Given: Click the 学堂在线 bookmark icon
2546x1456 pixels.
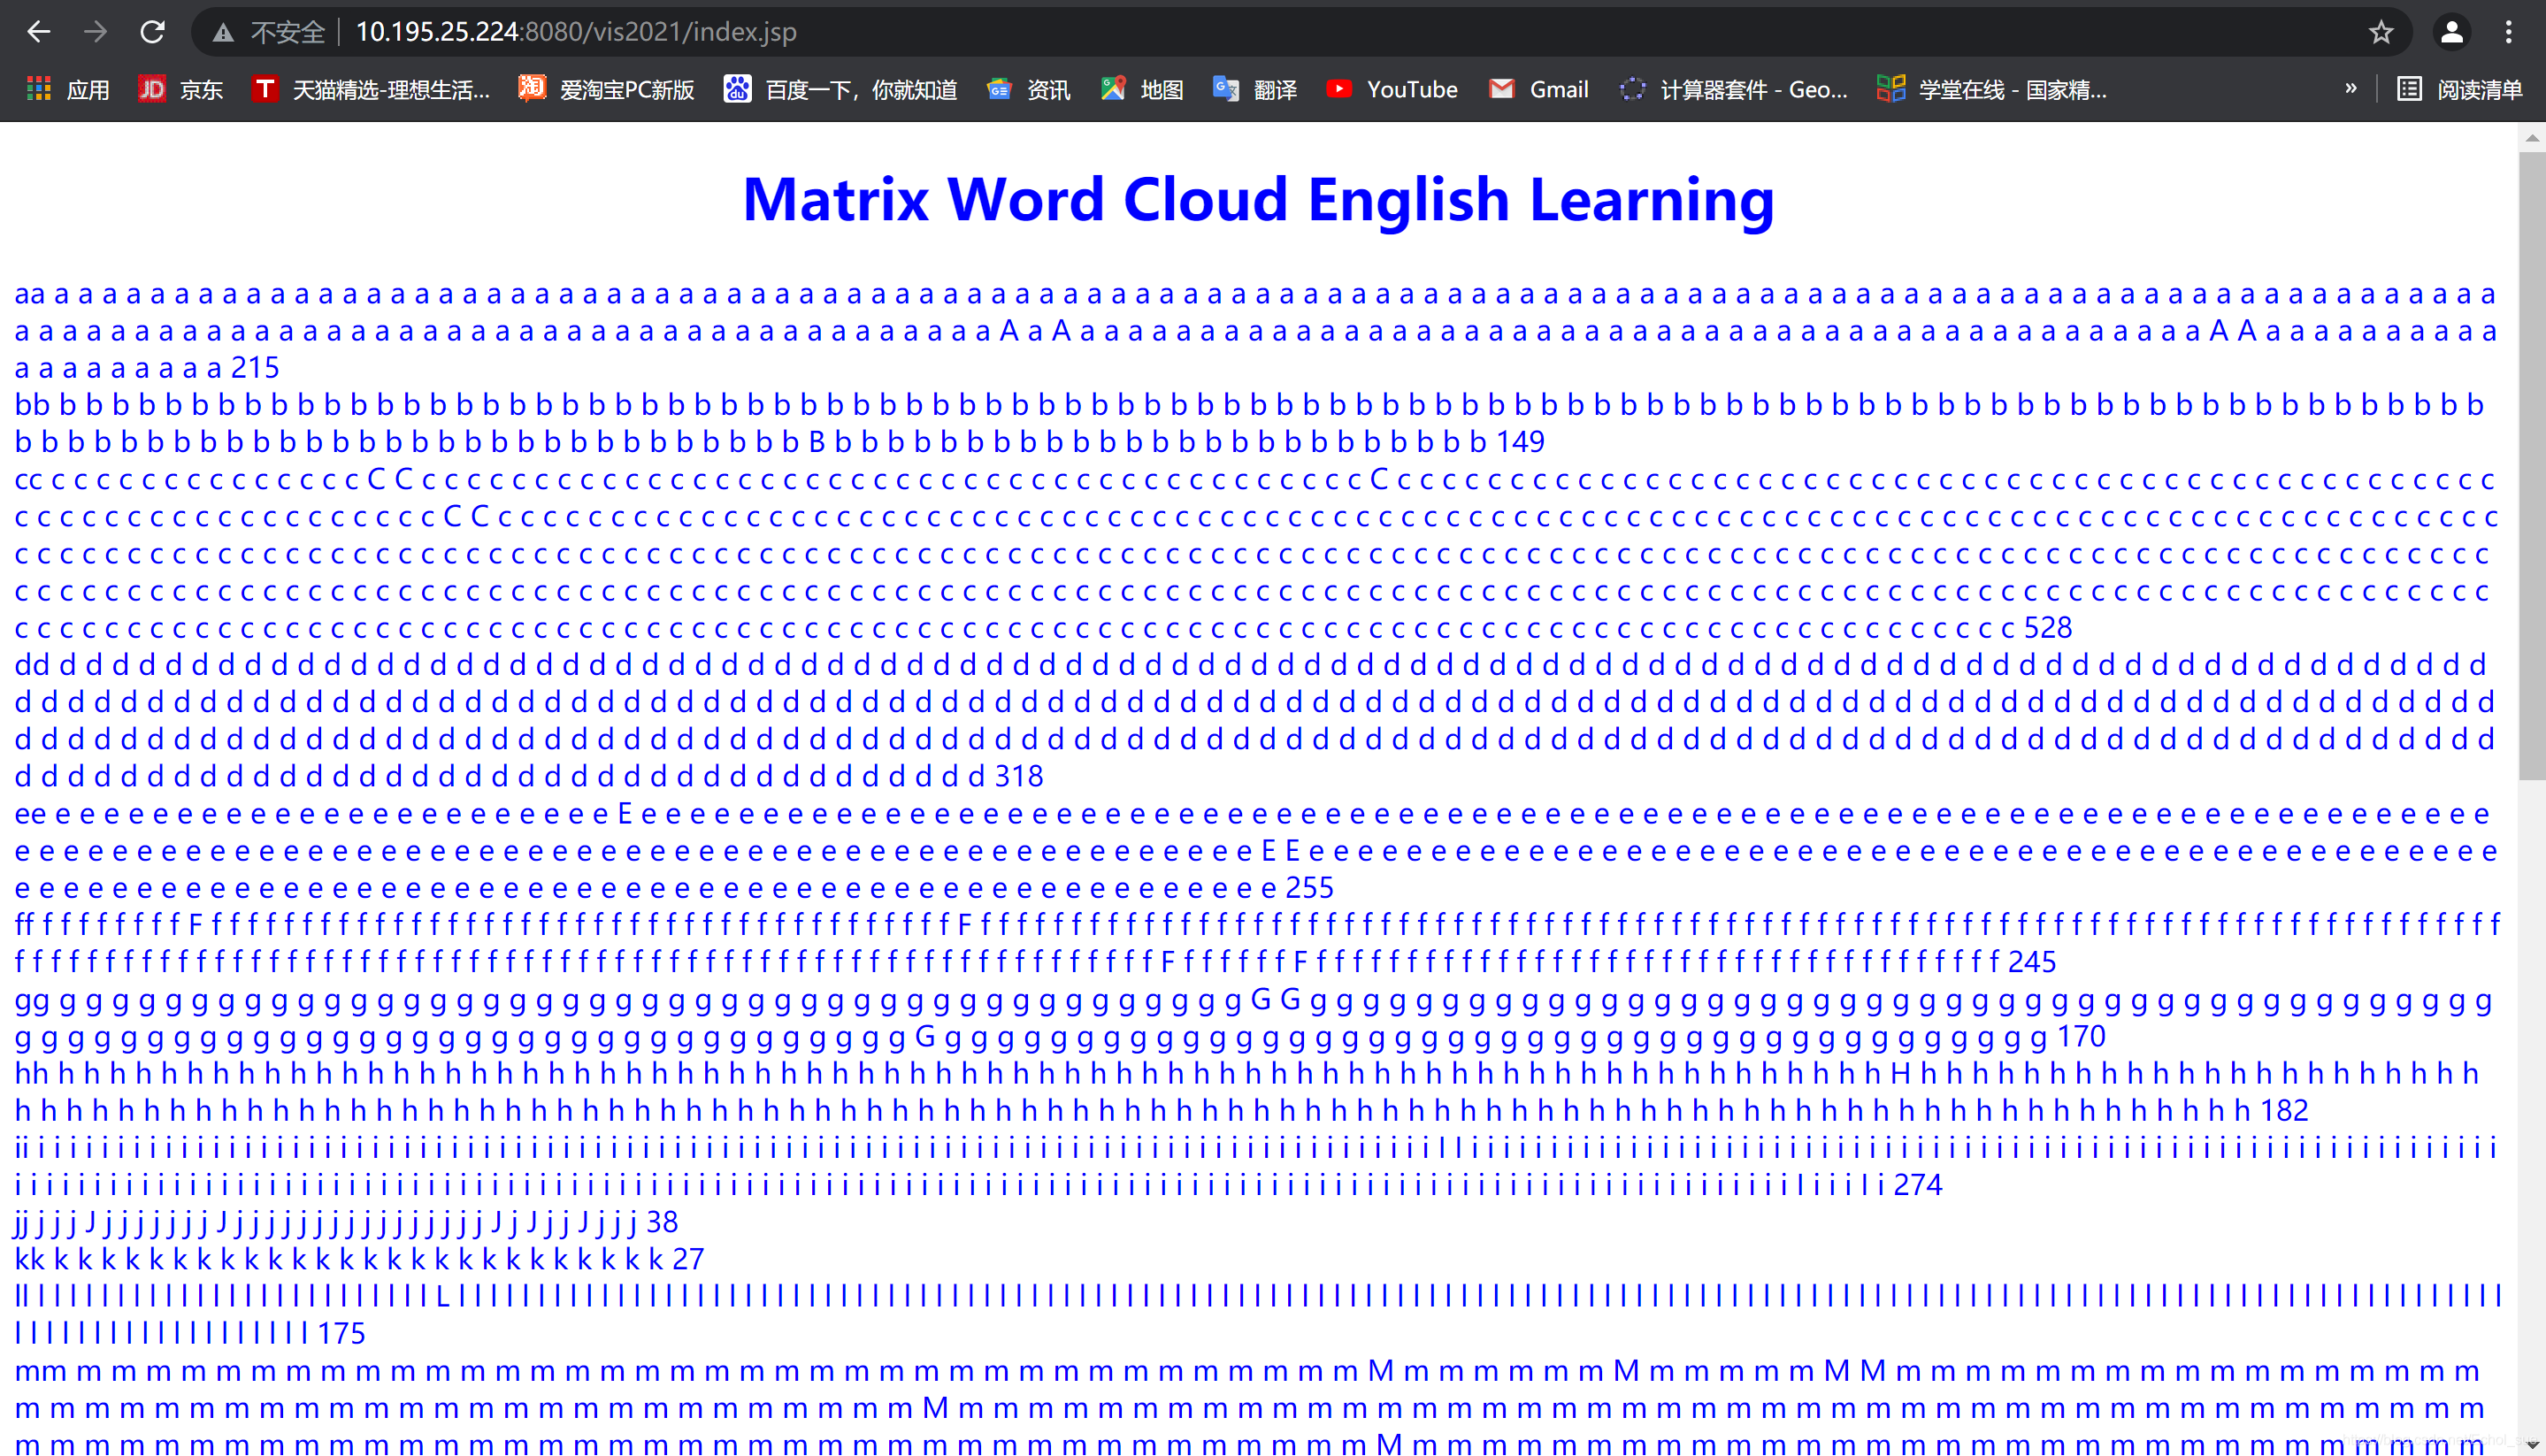Looking at the screenshot, I should pyautogui.click(x=1890, y=89).
